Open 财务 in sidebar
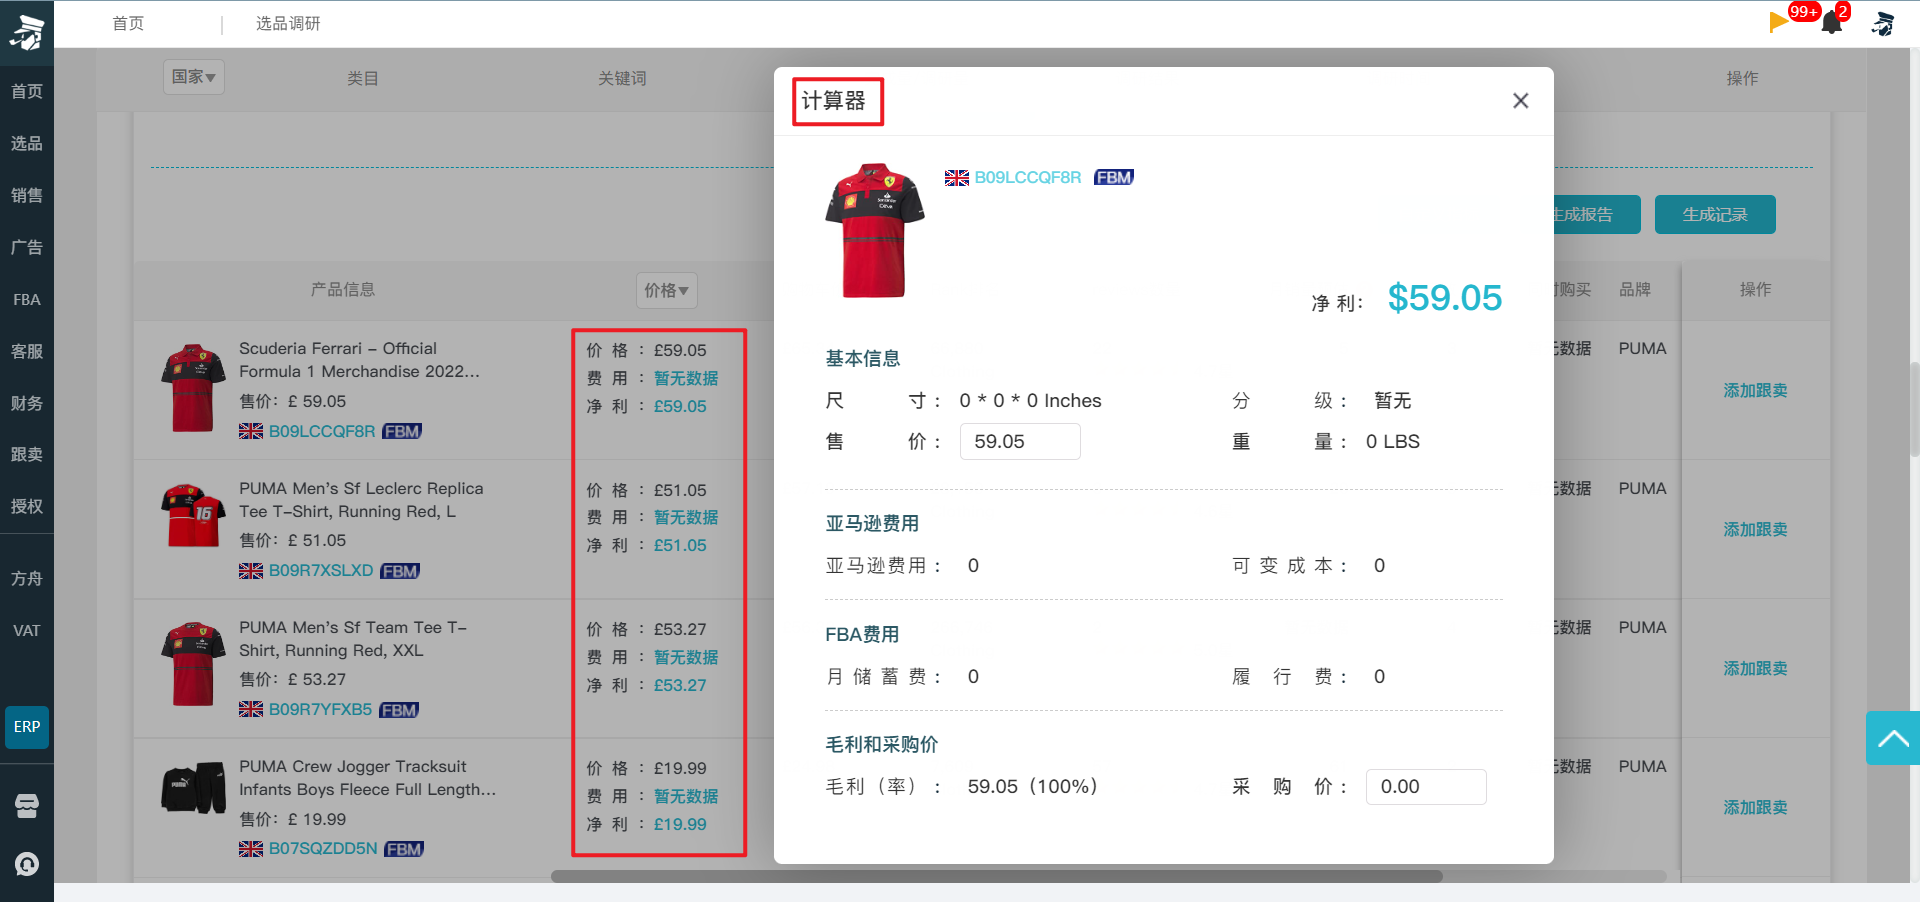The height and width of the screenshot is (902, 1920). 27,403
